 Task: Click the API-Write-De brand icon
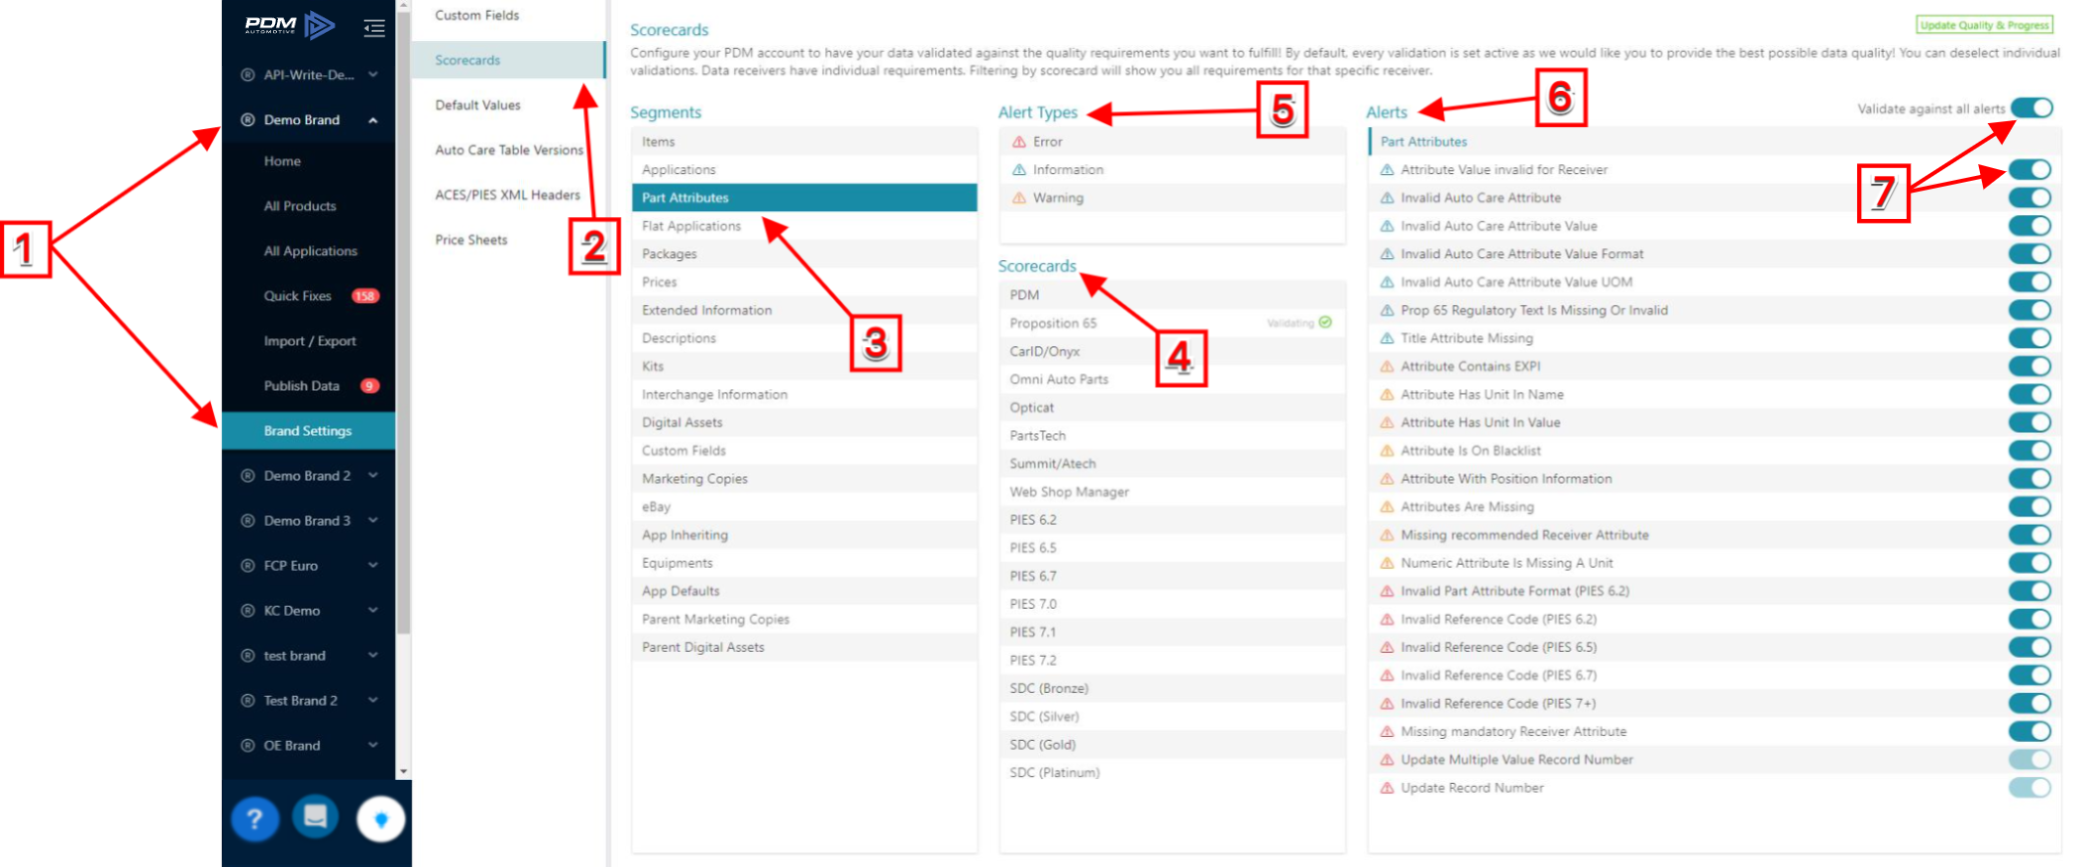pyautogui.click(x=247, y=75)
